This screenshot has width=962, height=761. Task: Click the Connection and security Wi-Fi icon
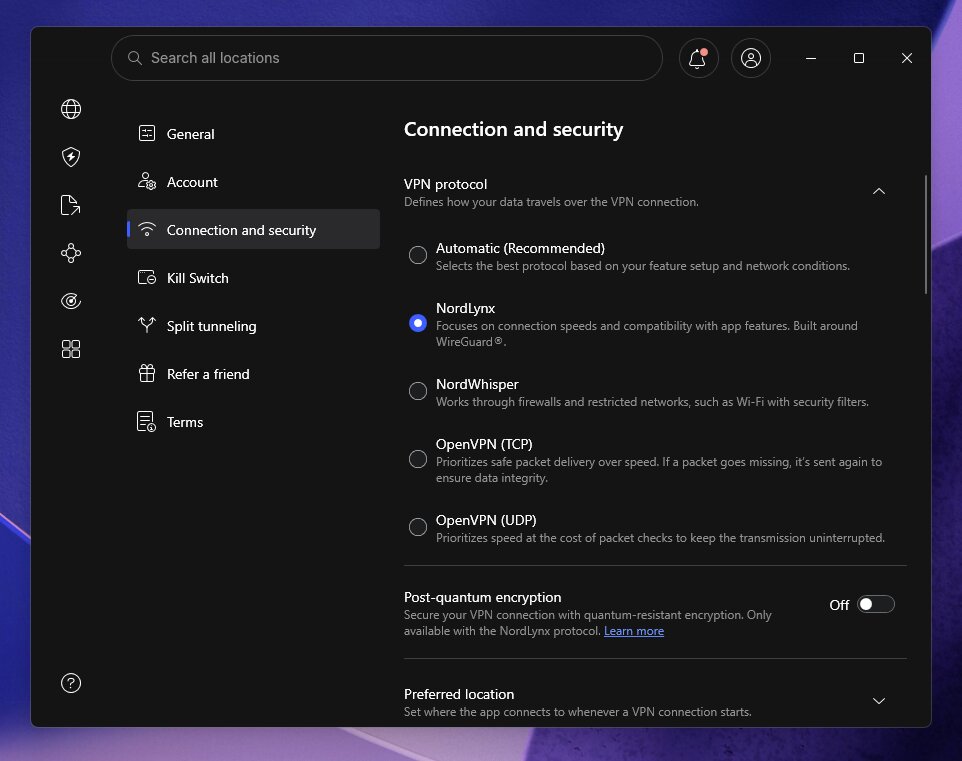pos(147,229)
